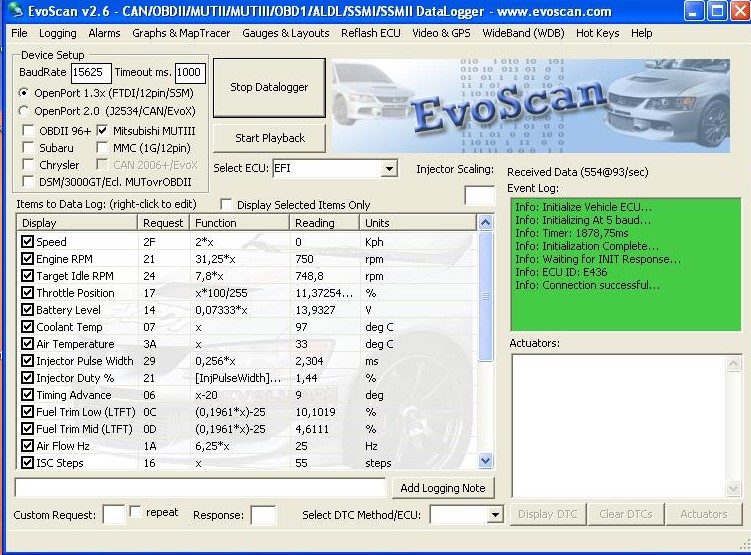This screenshot has width=751, height=555.
Task: Toggle the repeat checkbox
Action: coord(136,512)
